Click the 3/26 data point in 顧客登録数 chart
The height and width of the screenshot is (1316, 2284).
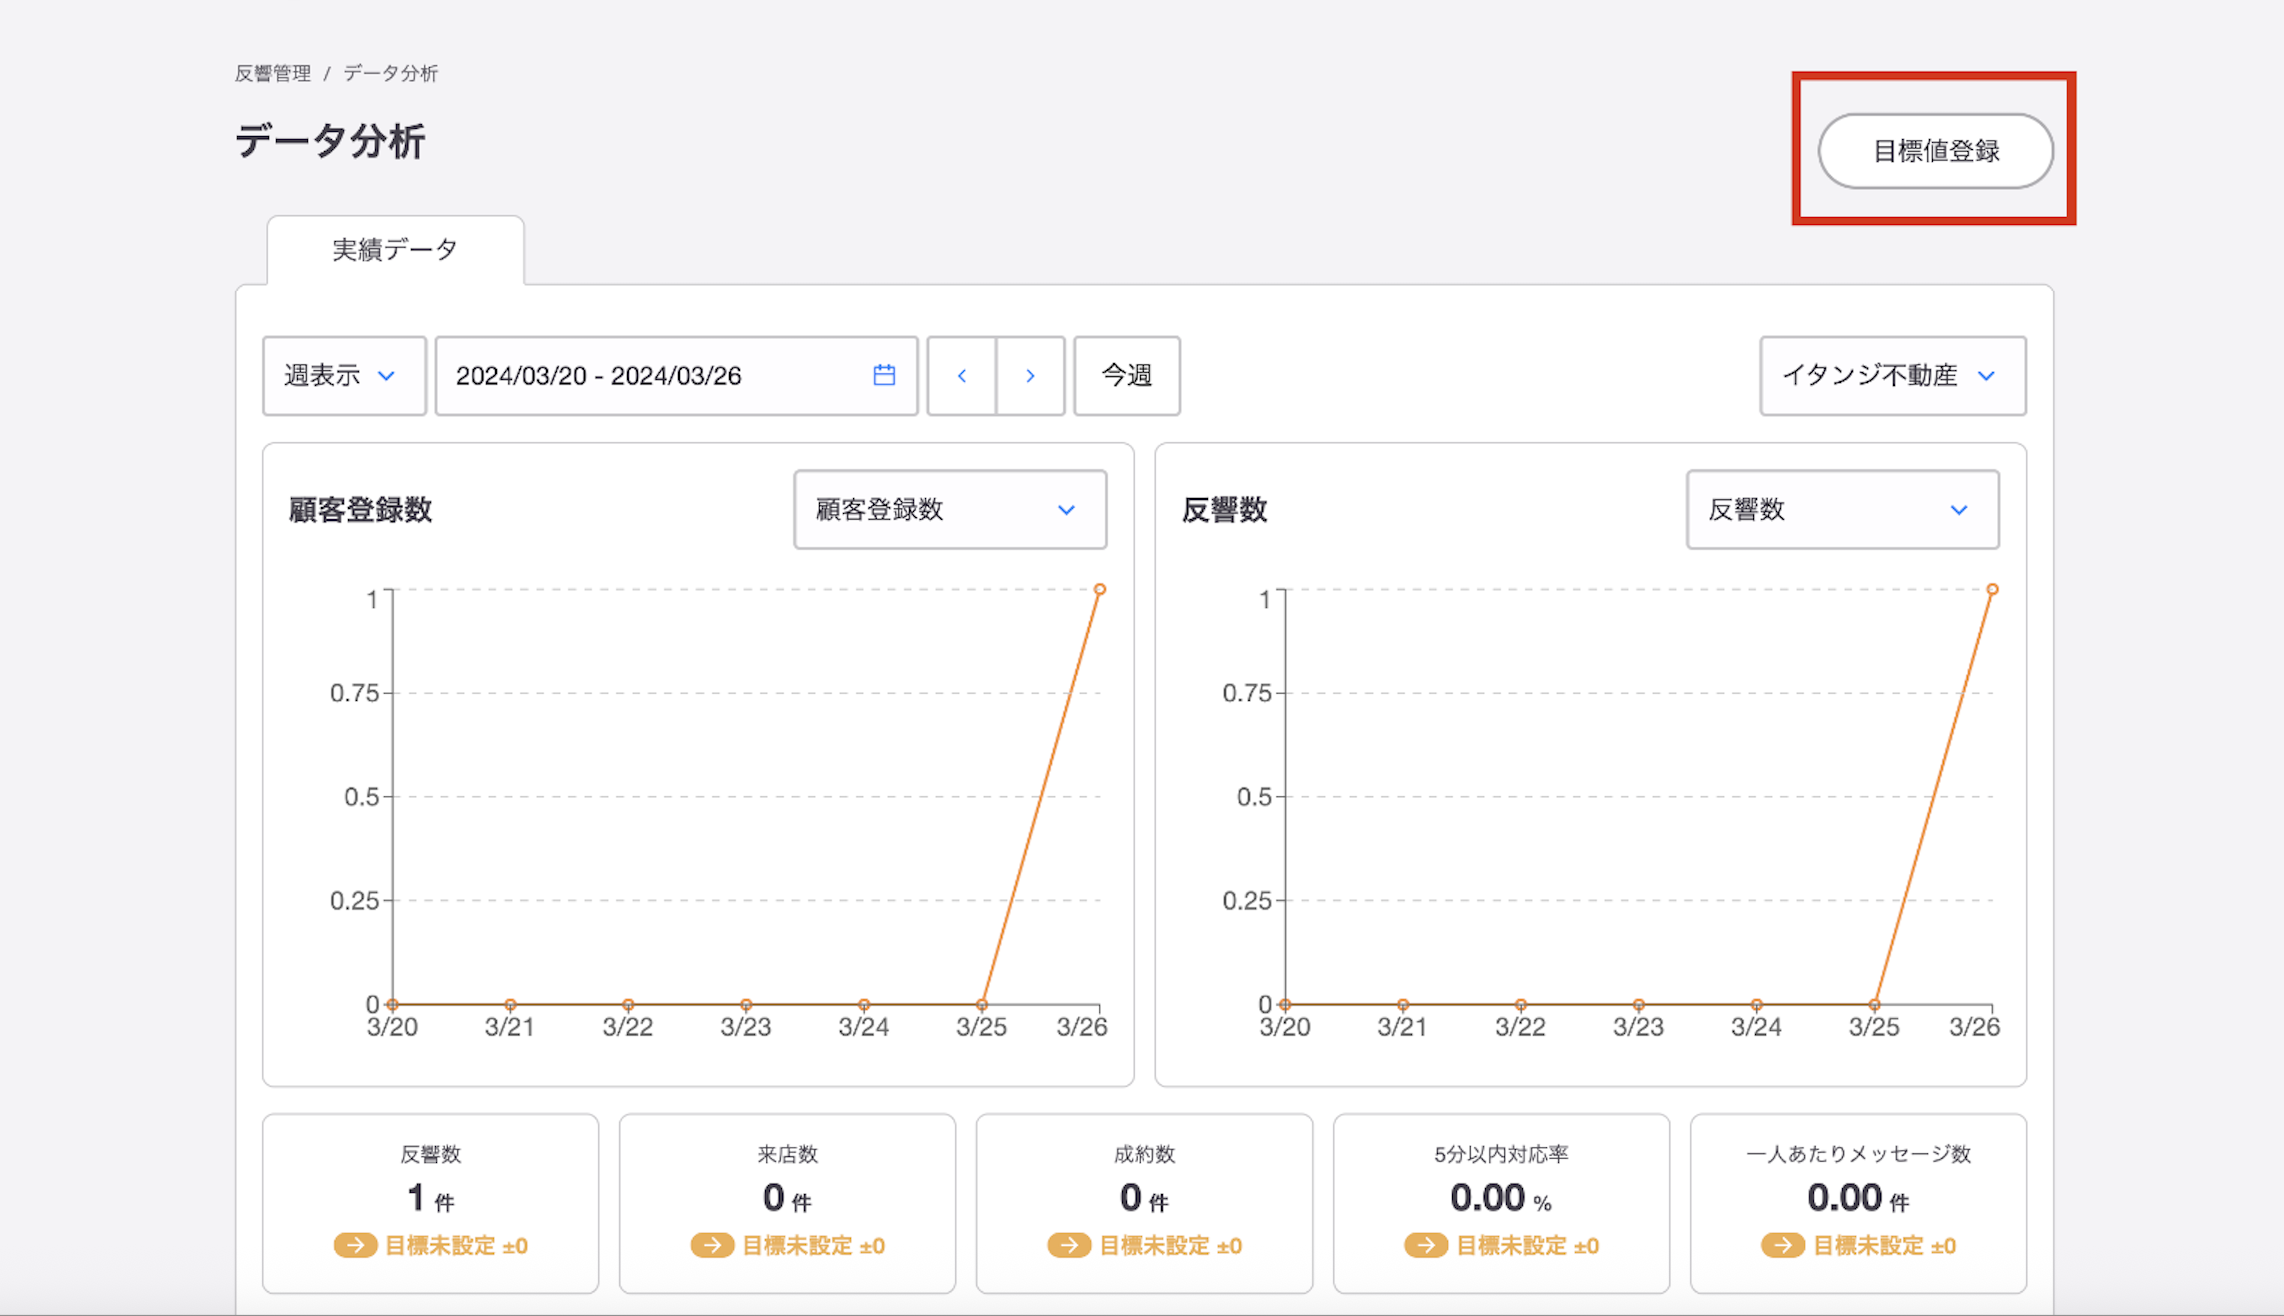[1099, 590]
